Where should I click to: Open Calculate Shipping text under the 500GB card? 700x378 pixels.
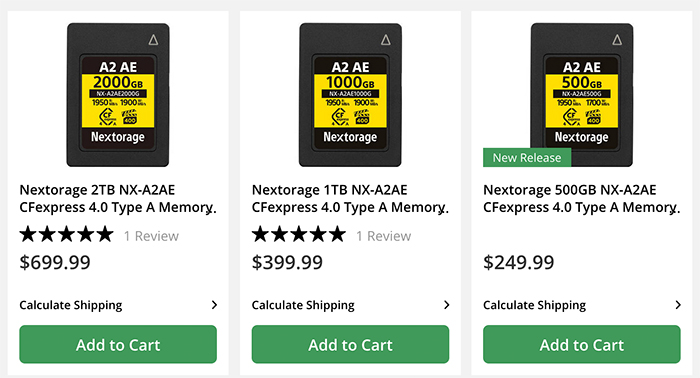click(x=534, y=305)
